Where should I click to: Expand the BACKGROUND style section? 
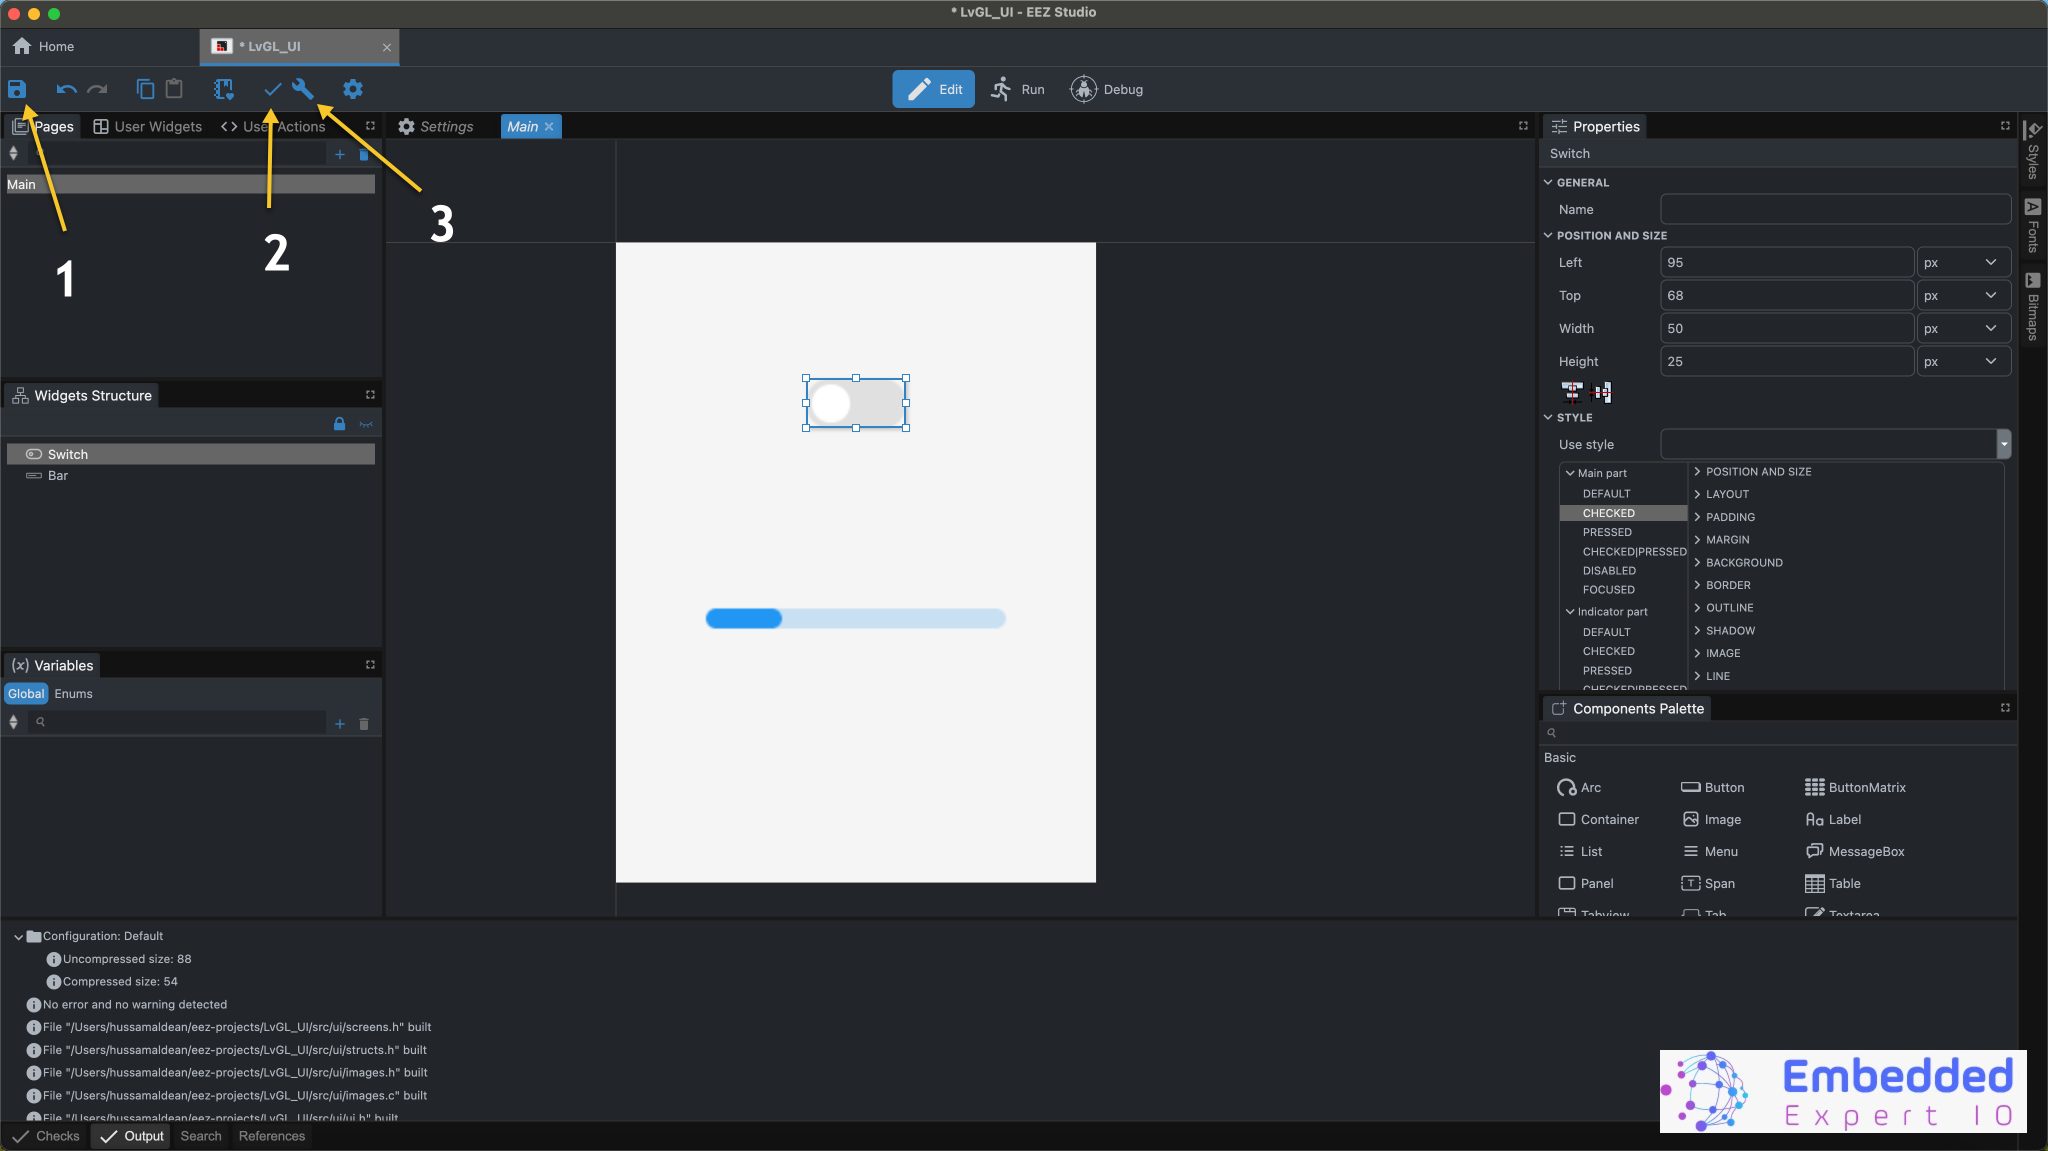tap(1742, 562)
